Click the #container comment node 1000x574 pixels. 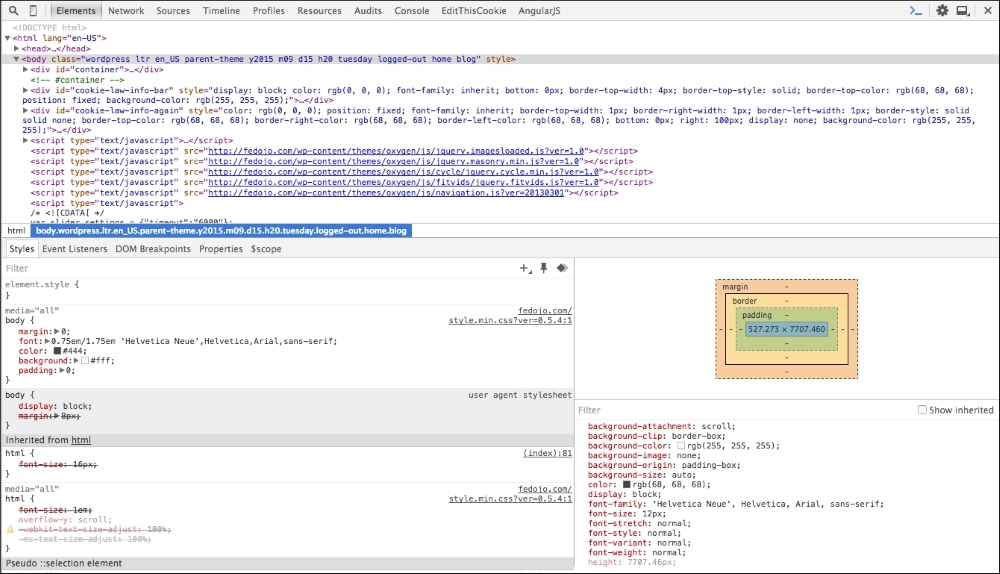77,80
